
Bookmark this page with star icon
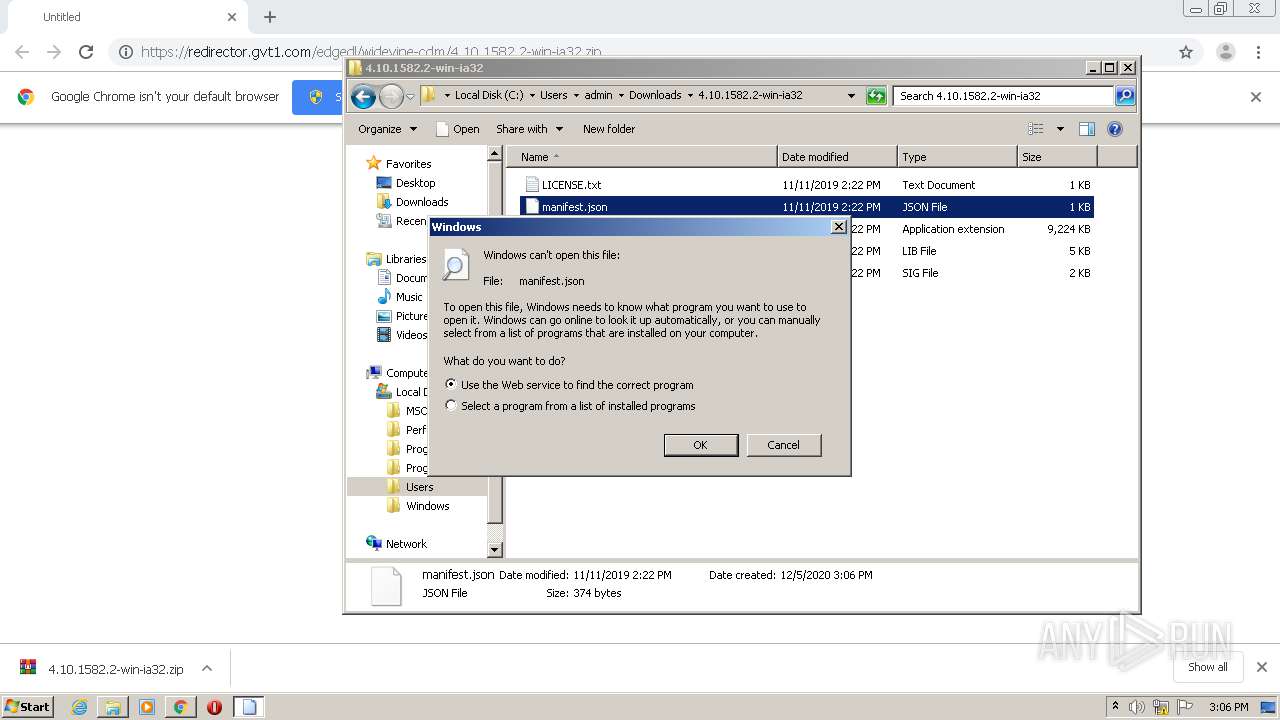(x=1186, y=52)
